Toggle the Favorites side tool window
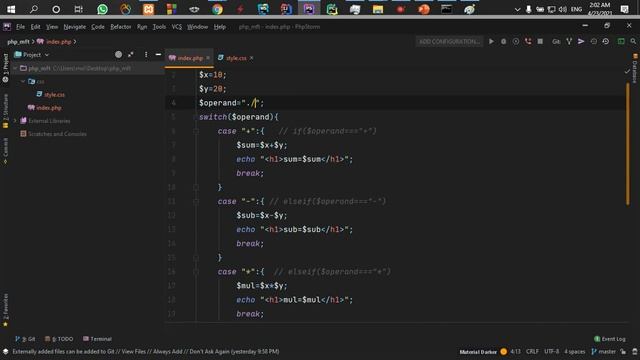 click(x=5, y=310)
